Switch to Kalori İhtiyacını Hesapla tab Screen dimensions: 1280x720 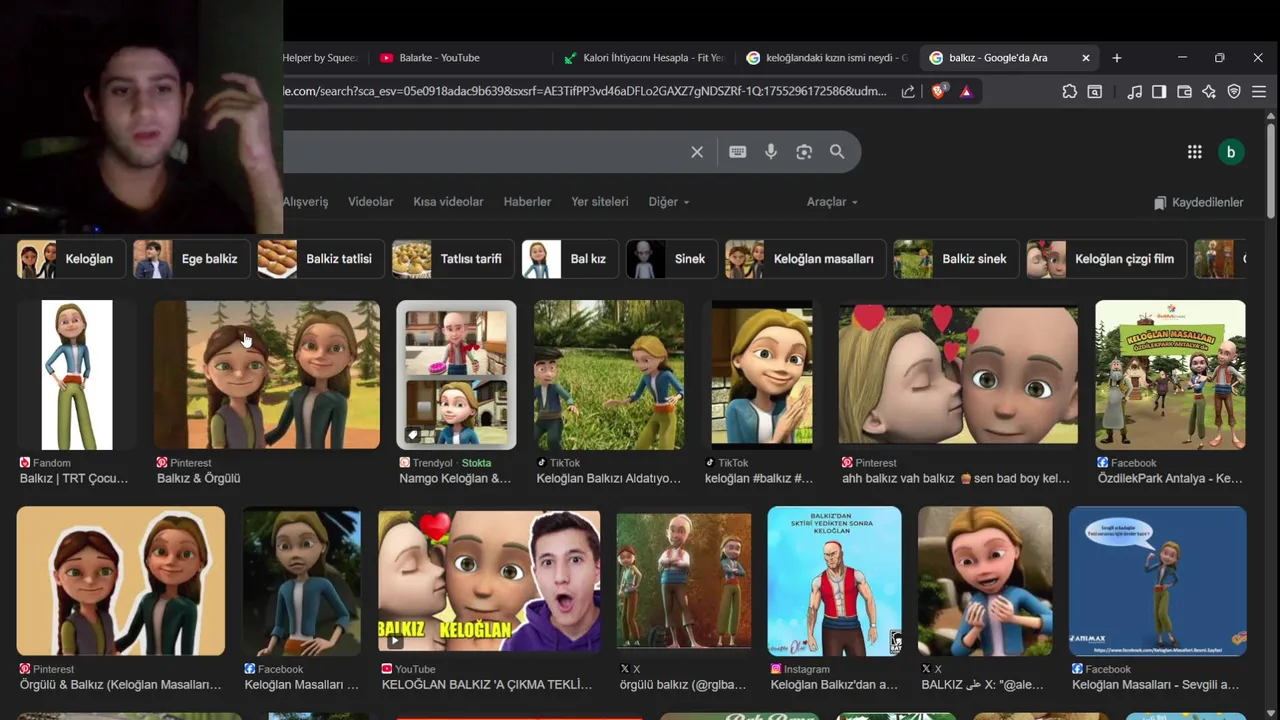point(643,58)
